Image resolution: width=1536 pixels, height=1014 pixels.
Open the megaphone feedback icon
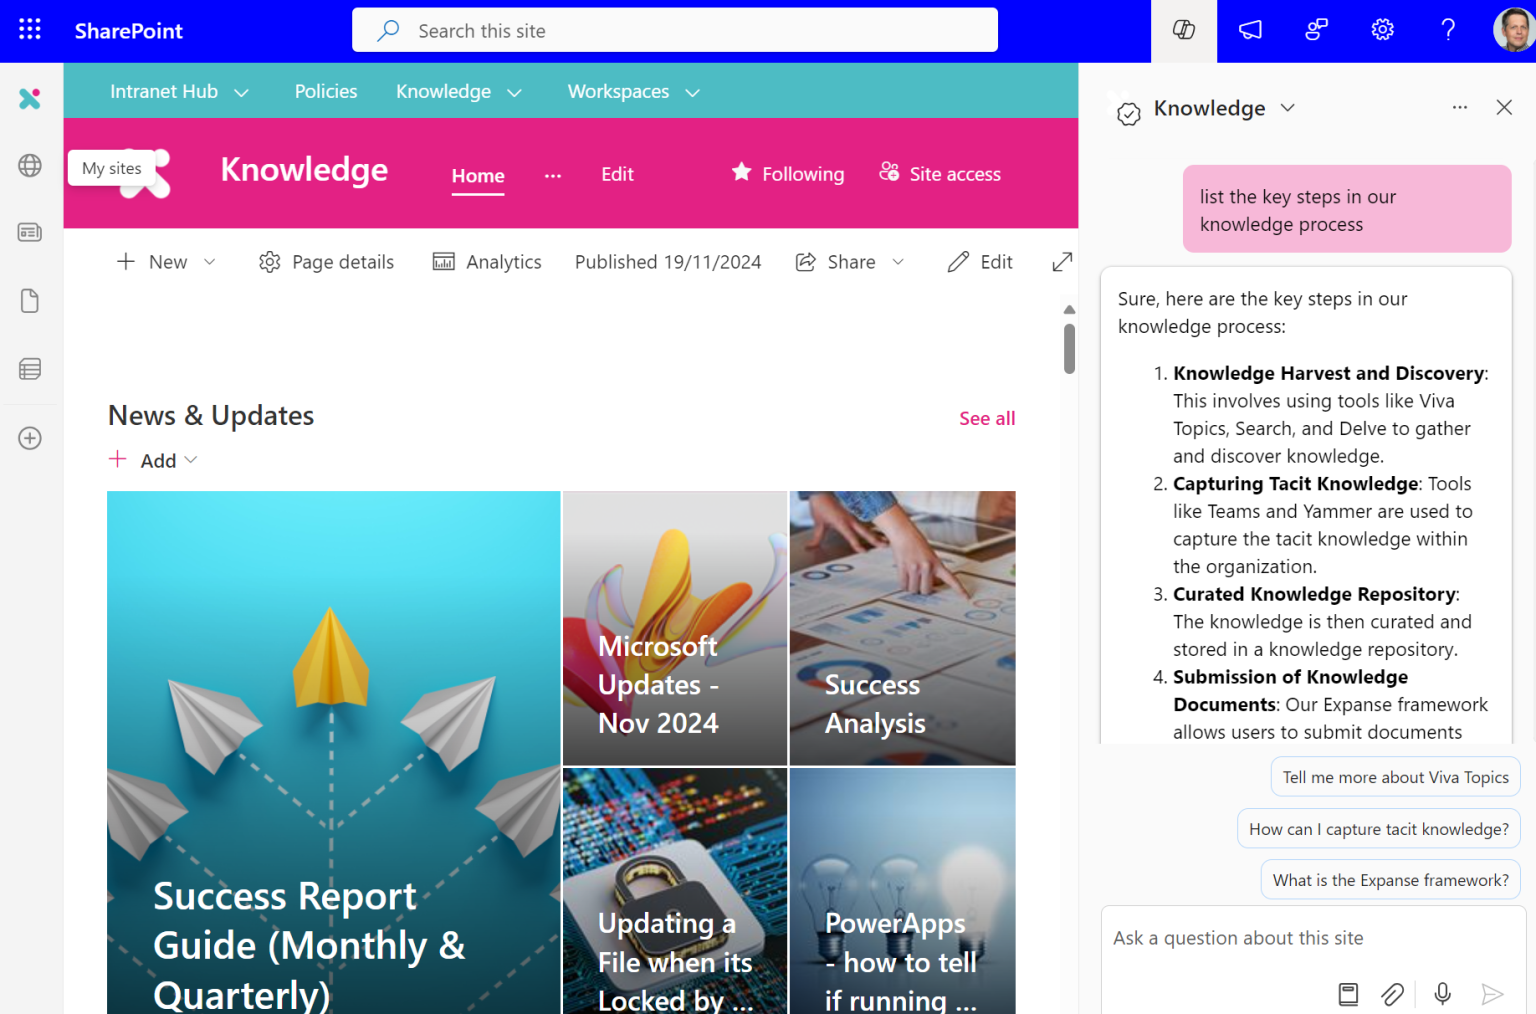1250,30
